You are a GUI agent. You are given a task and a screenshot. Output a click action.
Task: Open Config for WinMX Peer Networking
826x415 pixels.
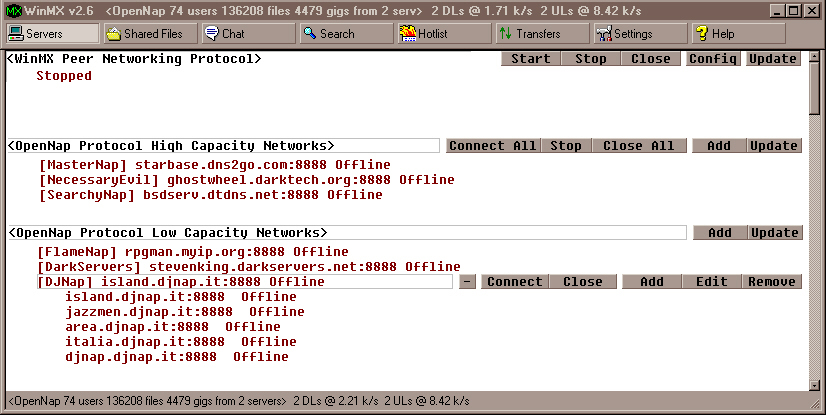[x=713, y=59]
